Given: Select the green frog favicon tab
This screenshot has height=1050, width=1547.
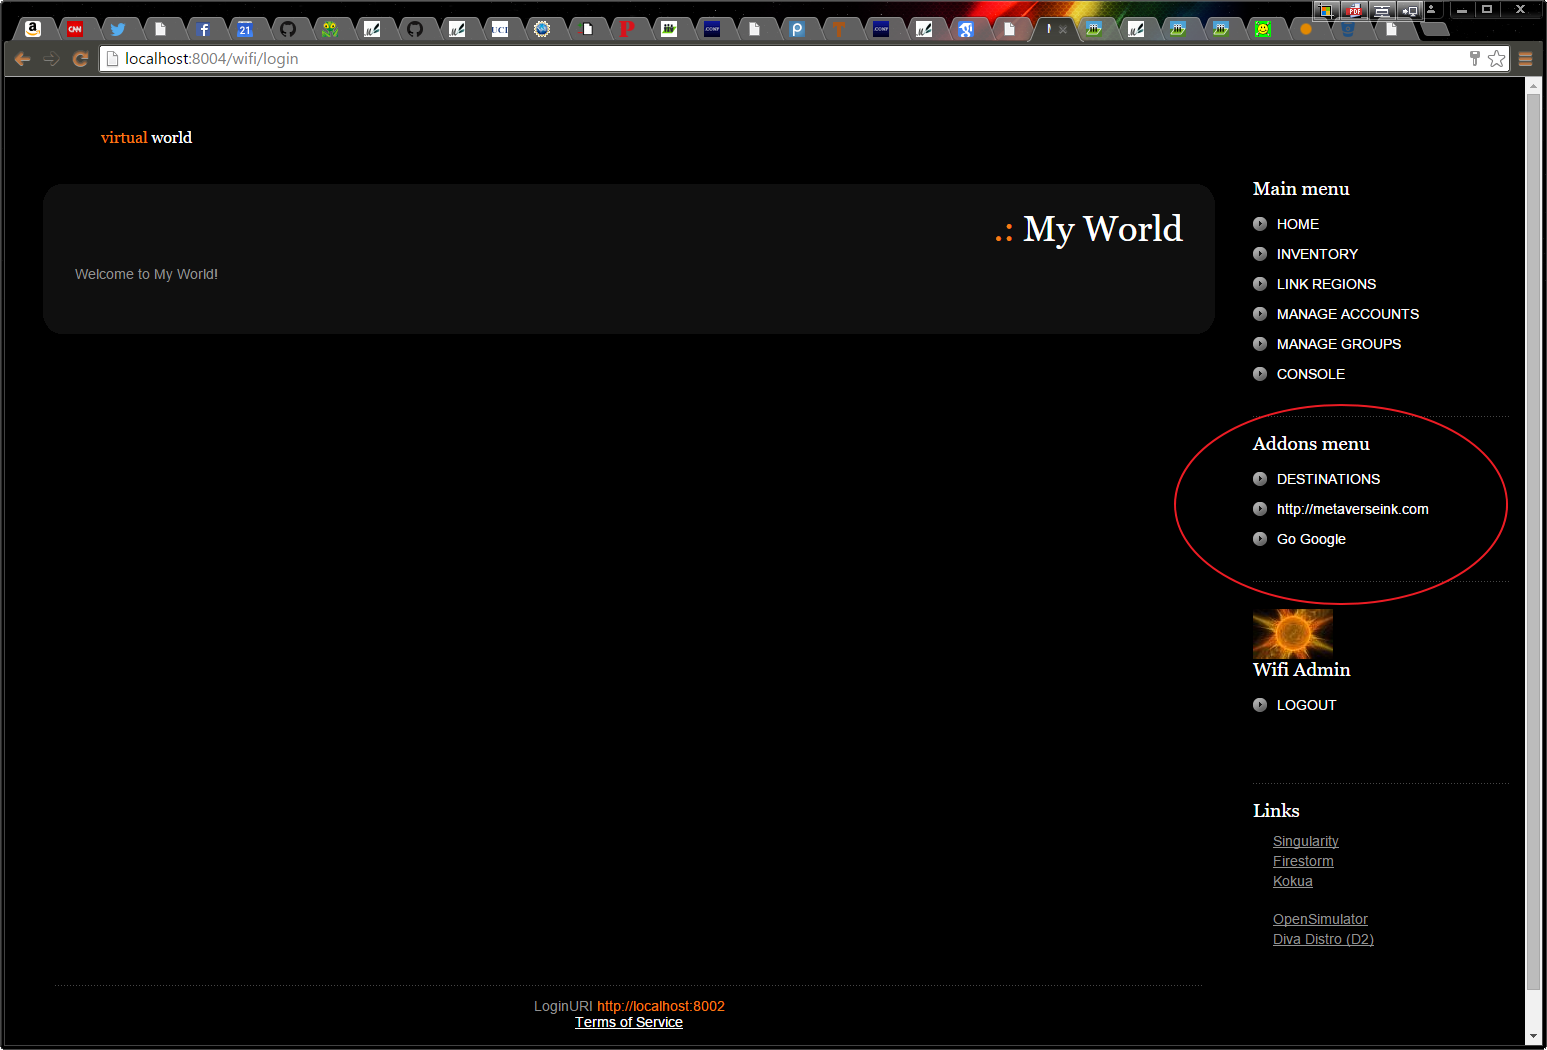Looking at the screenshot, I should point(330,29).
